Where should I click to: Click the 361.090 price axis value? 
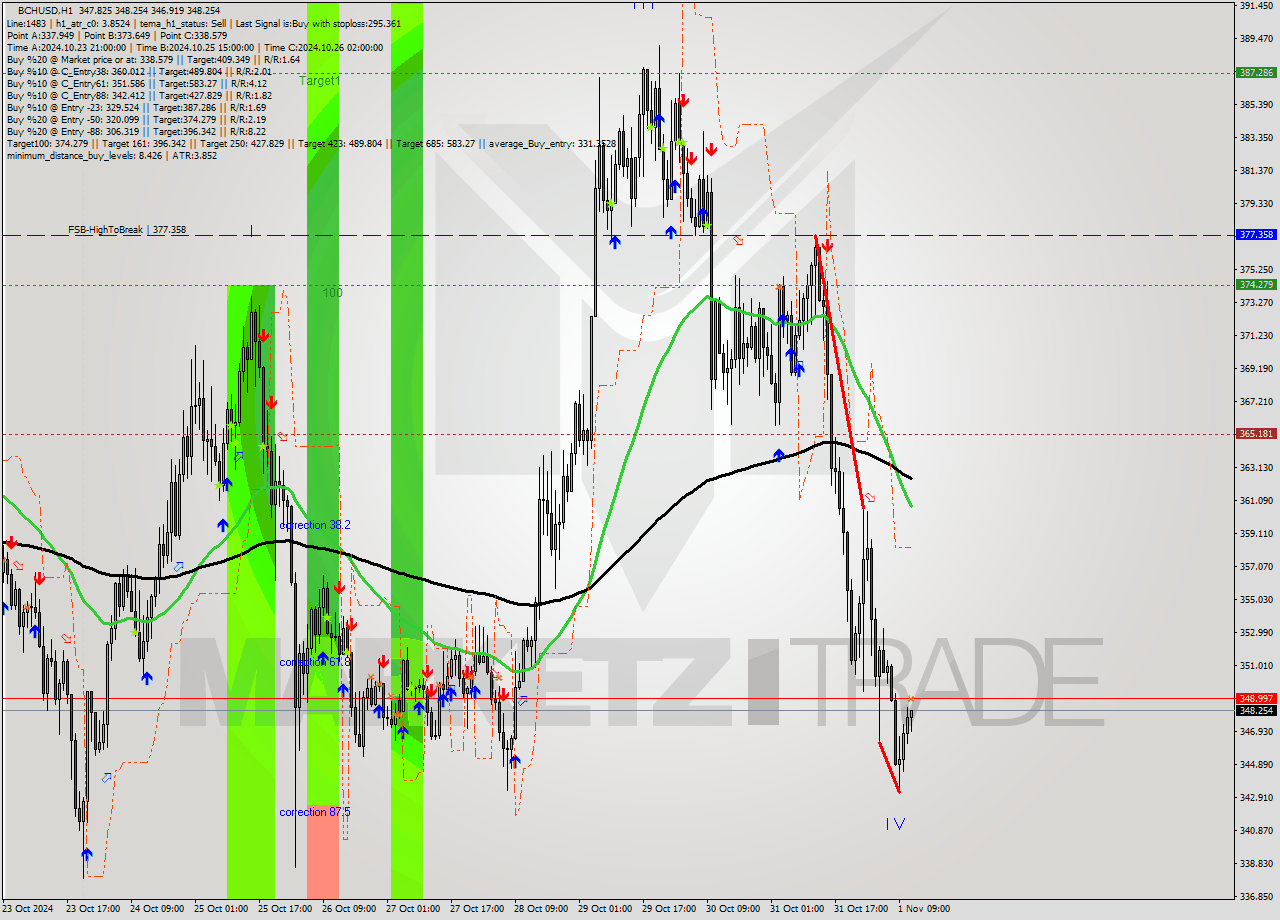point(1256,501)
